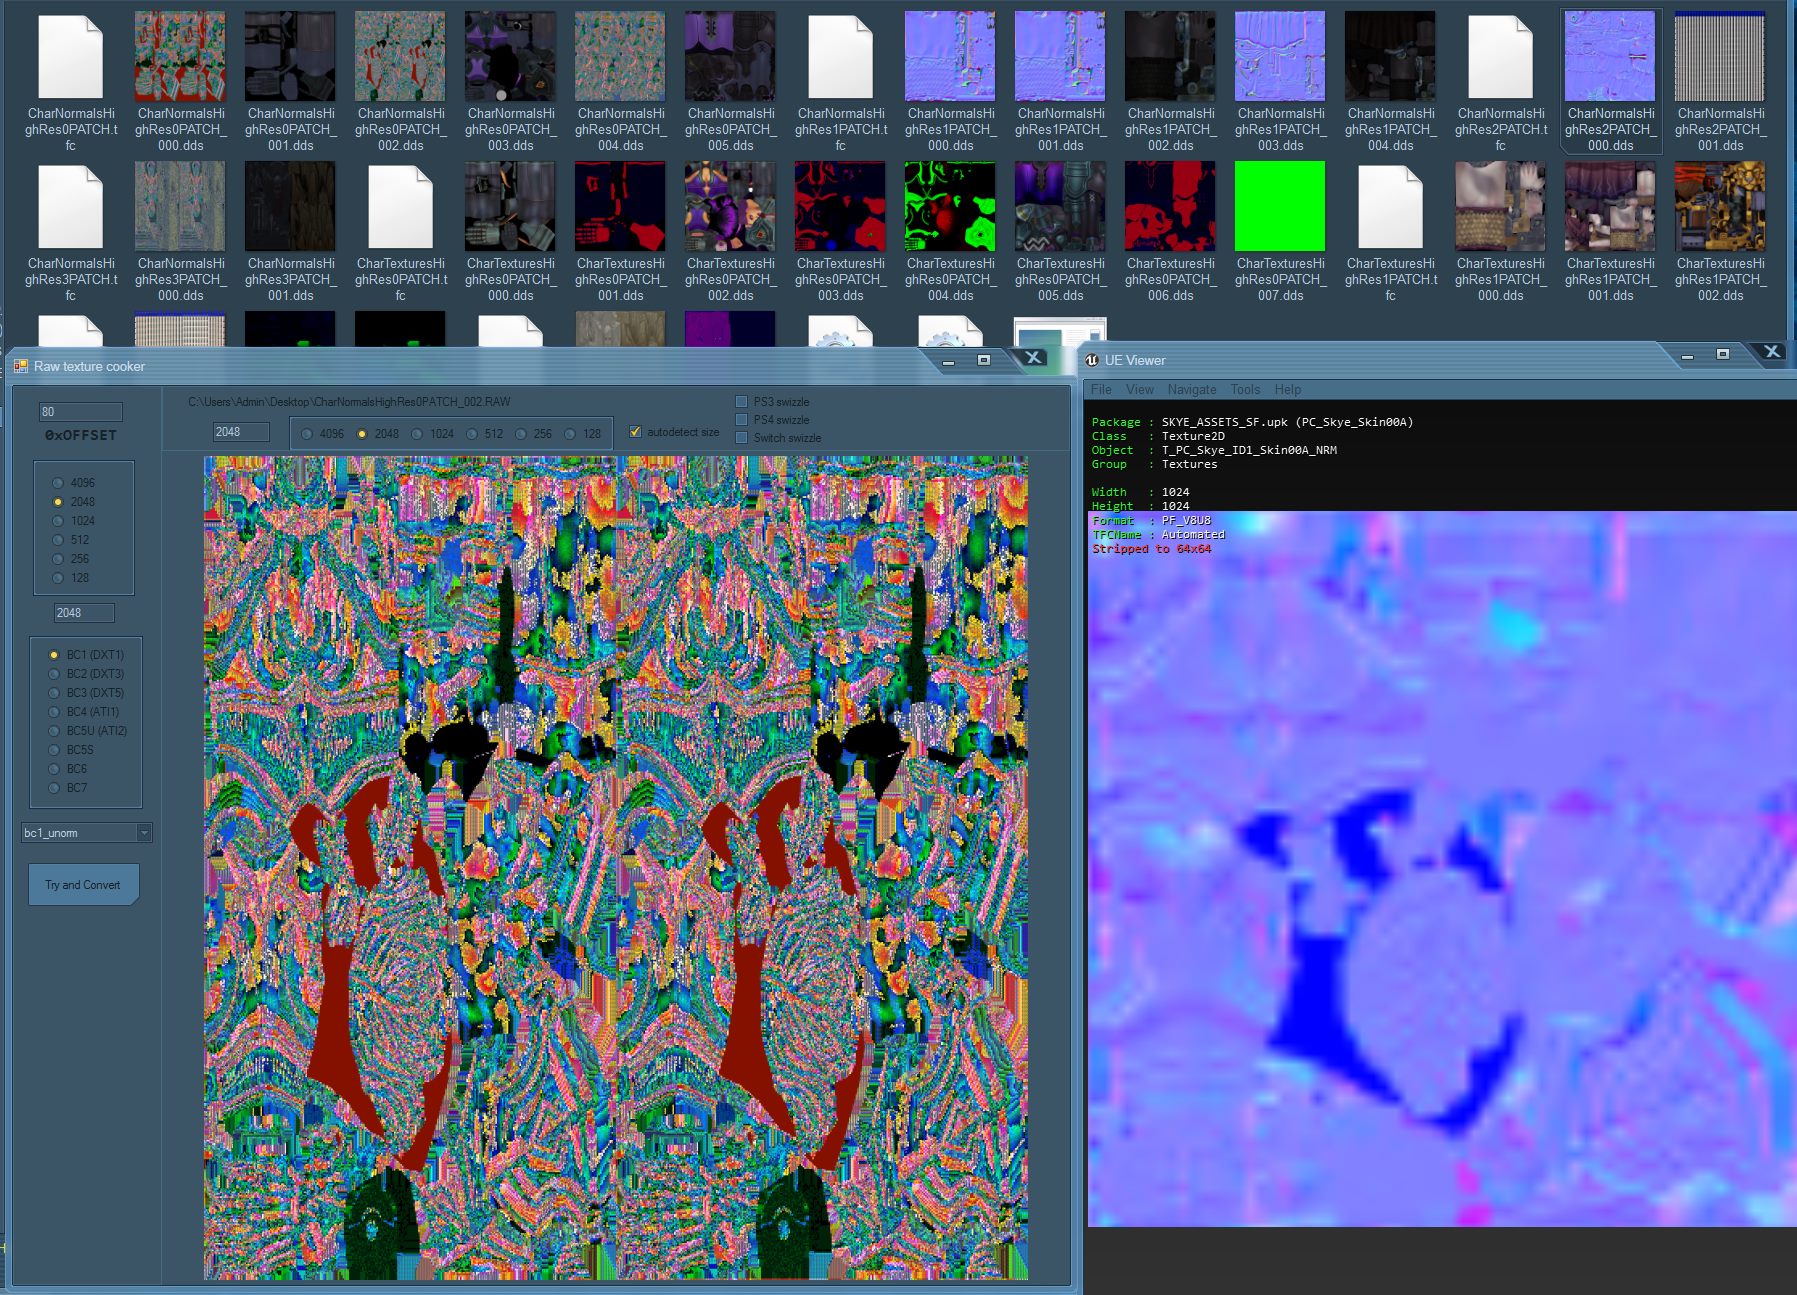Viewport: 1797px width, 1295px height.
Task: Click the offset input field showing 80
Action: tap(80, 412)
